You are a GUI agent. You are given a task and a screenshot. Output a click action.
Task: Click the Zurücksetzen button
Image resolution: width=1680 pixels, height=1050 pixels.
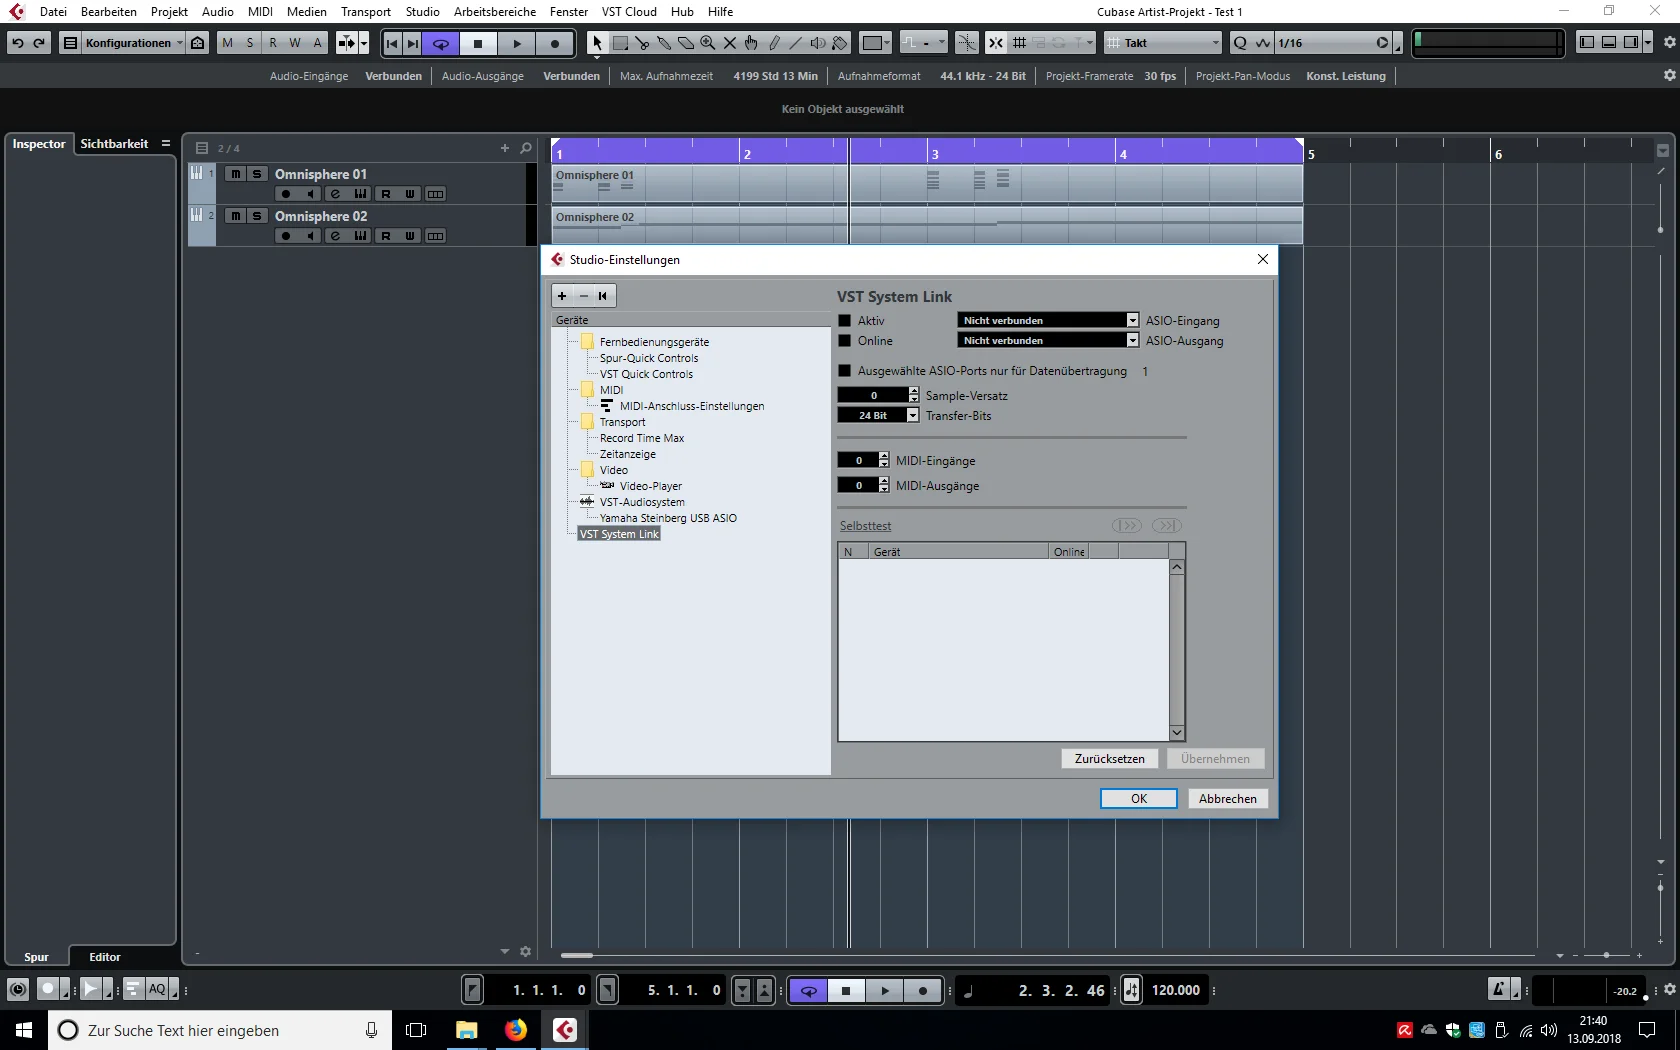1110,759
